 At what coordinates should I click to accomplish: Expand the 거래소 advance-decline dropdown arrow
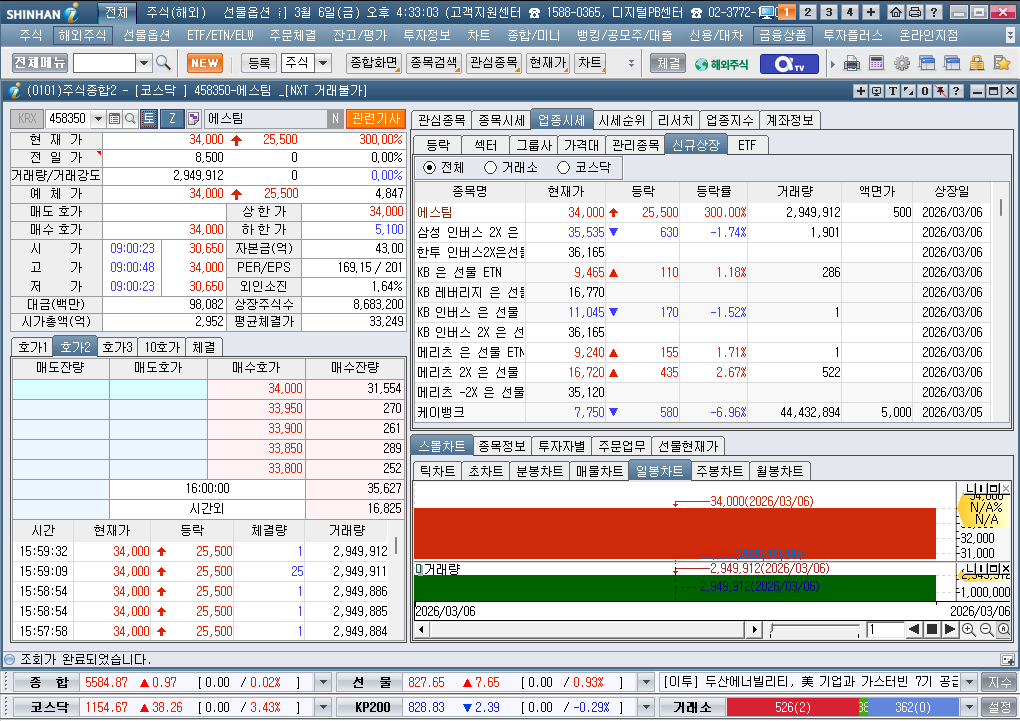pyautogui.click(x=969, y=707)
